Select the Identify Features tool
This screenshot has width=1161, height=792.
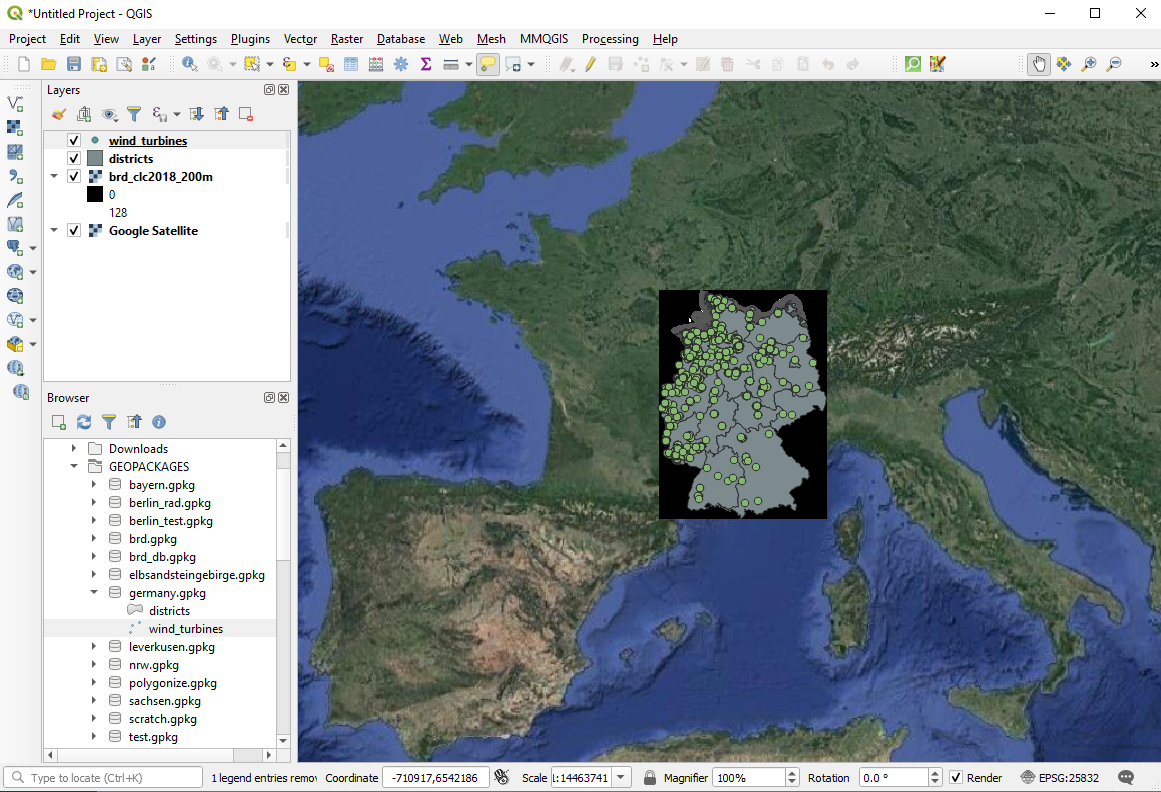click(x=190, y=64)
